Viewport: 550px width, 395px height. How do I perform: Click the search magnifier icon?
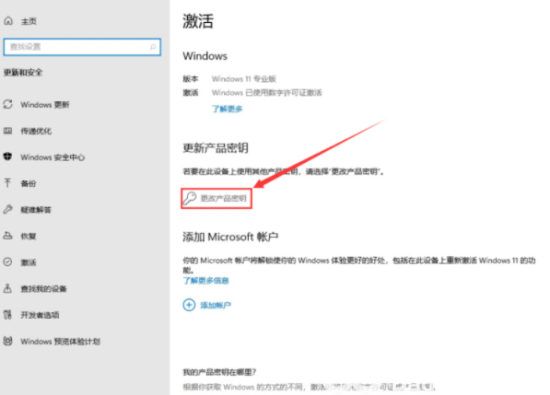(x=153, y=47)
